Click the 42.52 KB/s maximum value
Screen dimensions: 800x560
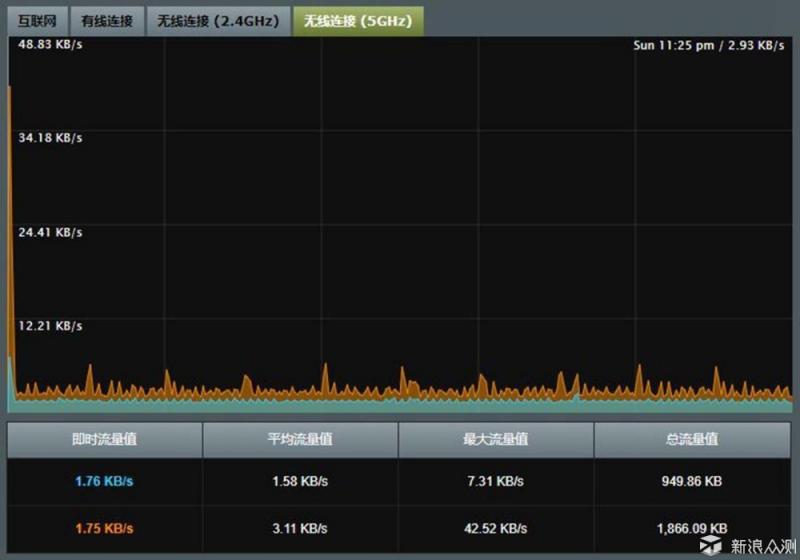click(x=495, y=528)
